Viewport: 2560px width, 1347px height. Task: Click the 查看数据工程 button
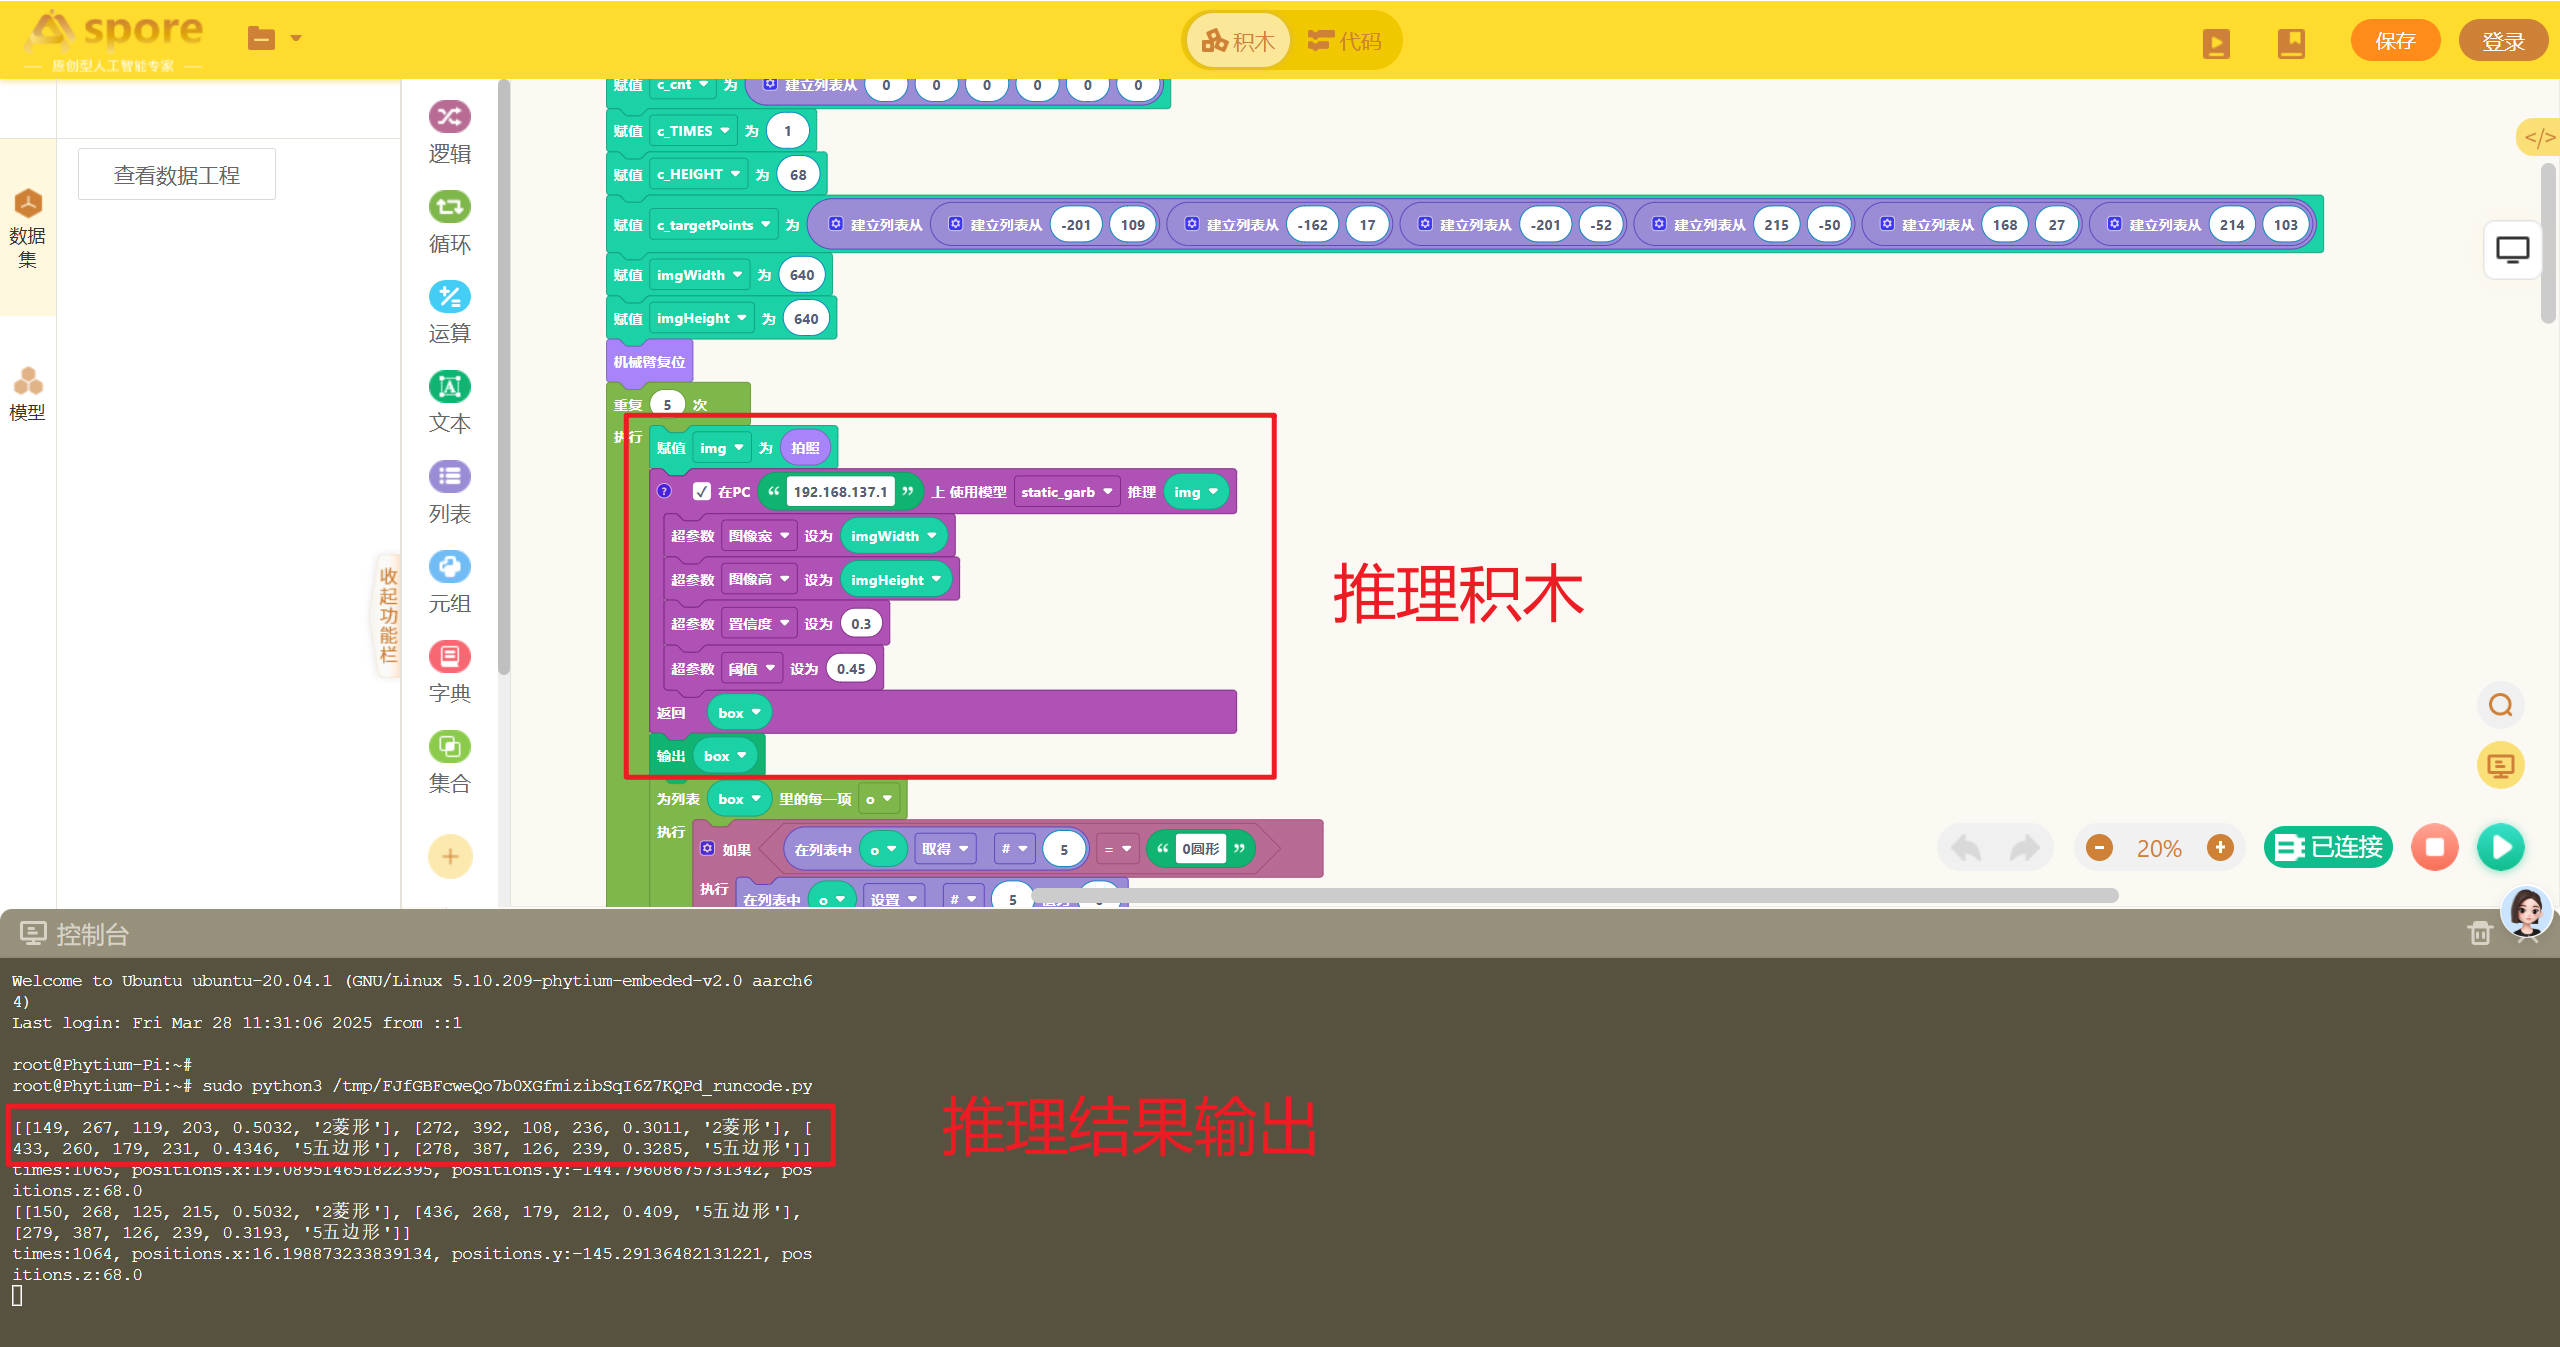(177, 175)
